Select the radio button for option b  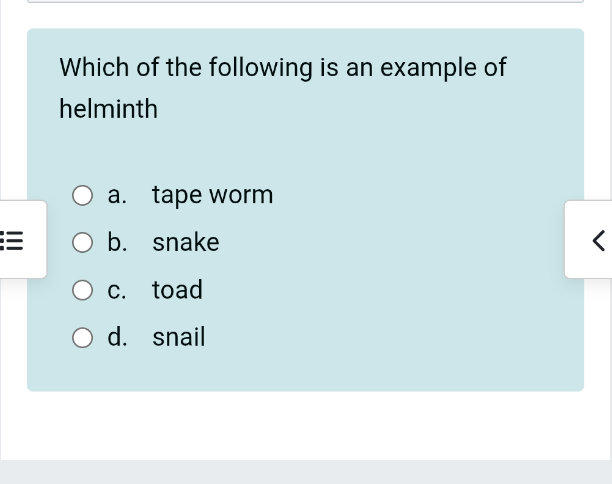pos(84,243)
